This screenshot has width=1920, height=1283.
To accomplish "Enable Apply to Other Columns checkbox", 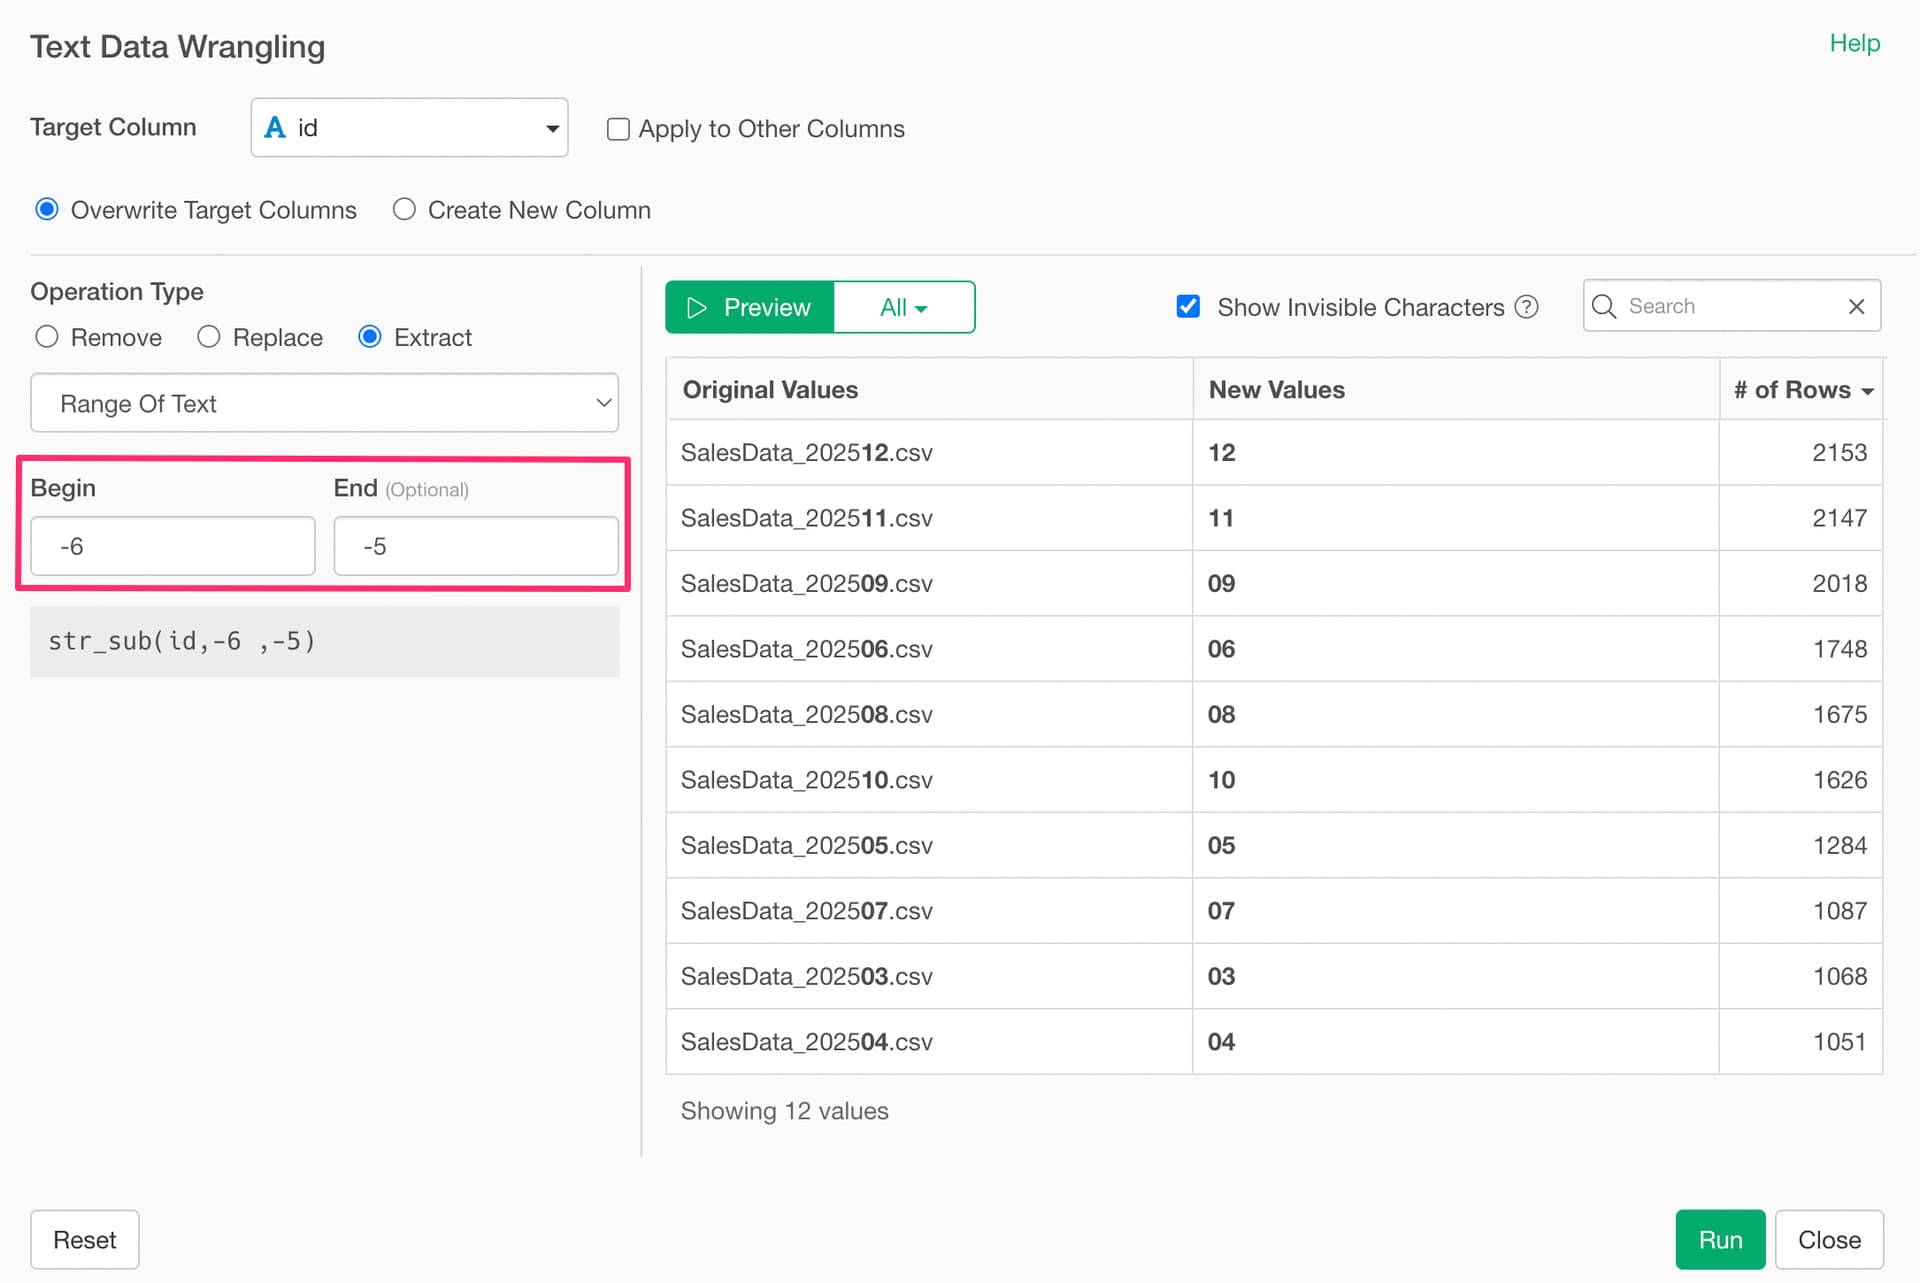I will [618, 129].
